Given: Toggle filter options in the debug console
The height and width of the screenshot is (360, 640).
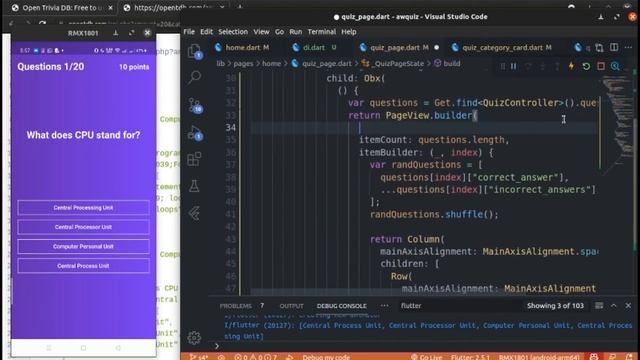Looking at the screenshot, I should (599, 306).
